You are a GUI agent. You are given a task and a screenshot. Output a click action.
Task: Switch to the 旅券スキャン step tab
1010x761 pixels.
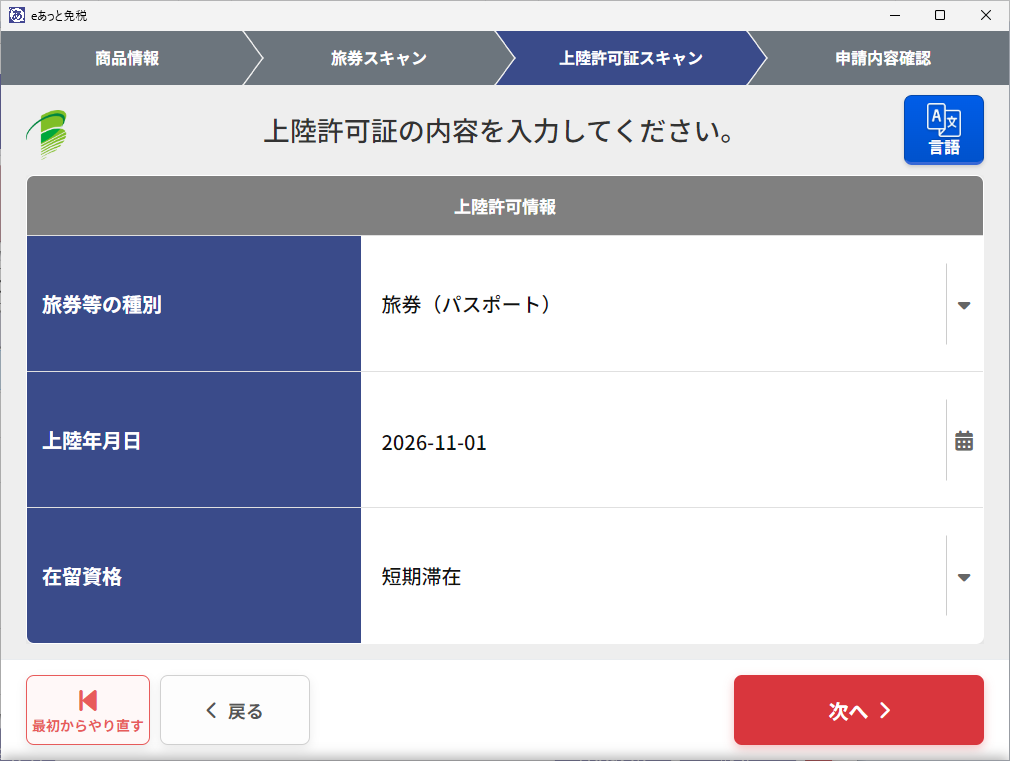pos(379,58)
